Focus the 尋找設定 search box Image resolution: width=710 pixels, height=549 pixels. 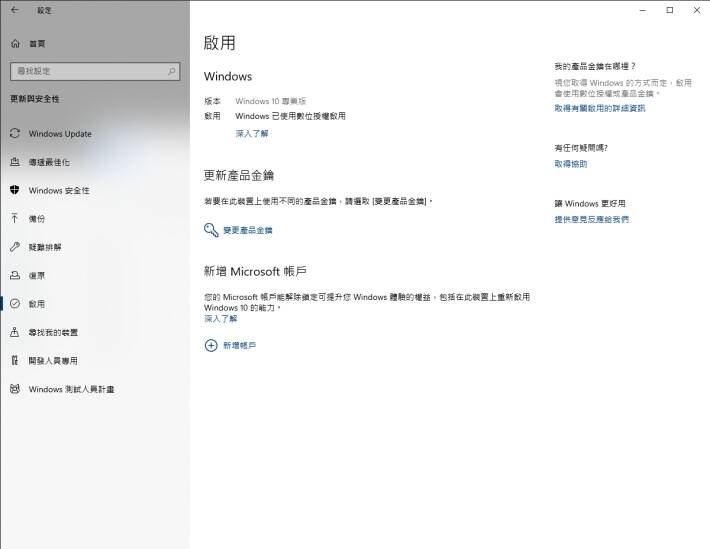pos(95,71)
